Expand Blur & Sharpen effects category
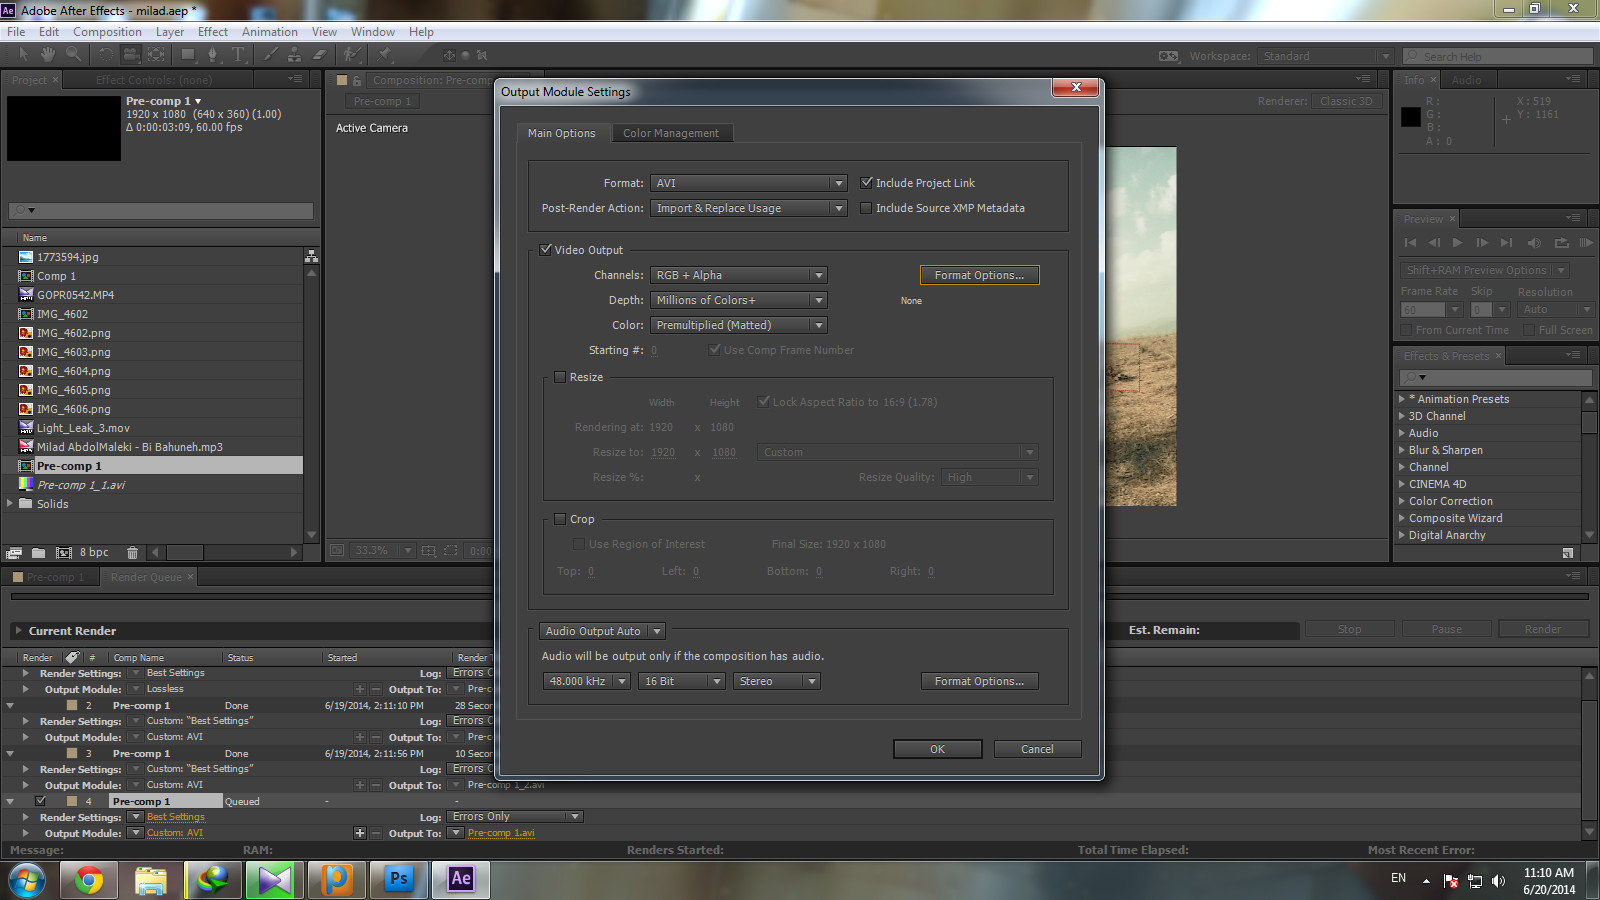This screenshot has height=900, width=1600. pyautogui.click(x=1402, y=450)
